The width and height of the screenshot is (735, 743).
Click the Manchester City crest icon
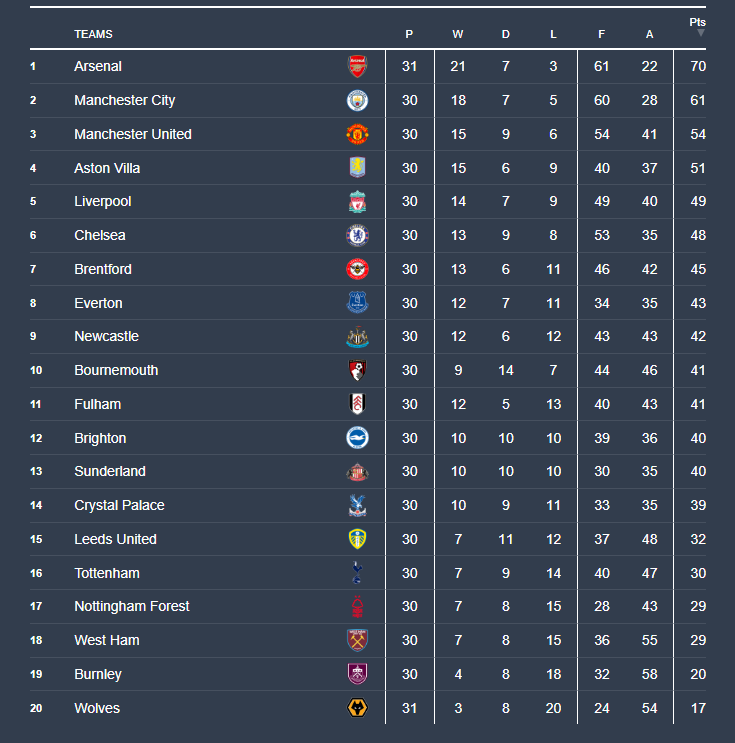coord(357,101)
